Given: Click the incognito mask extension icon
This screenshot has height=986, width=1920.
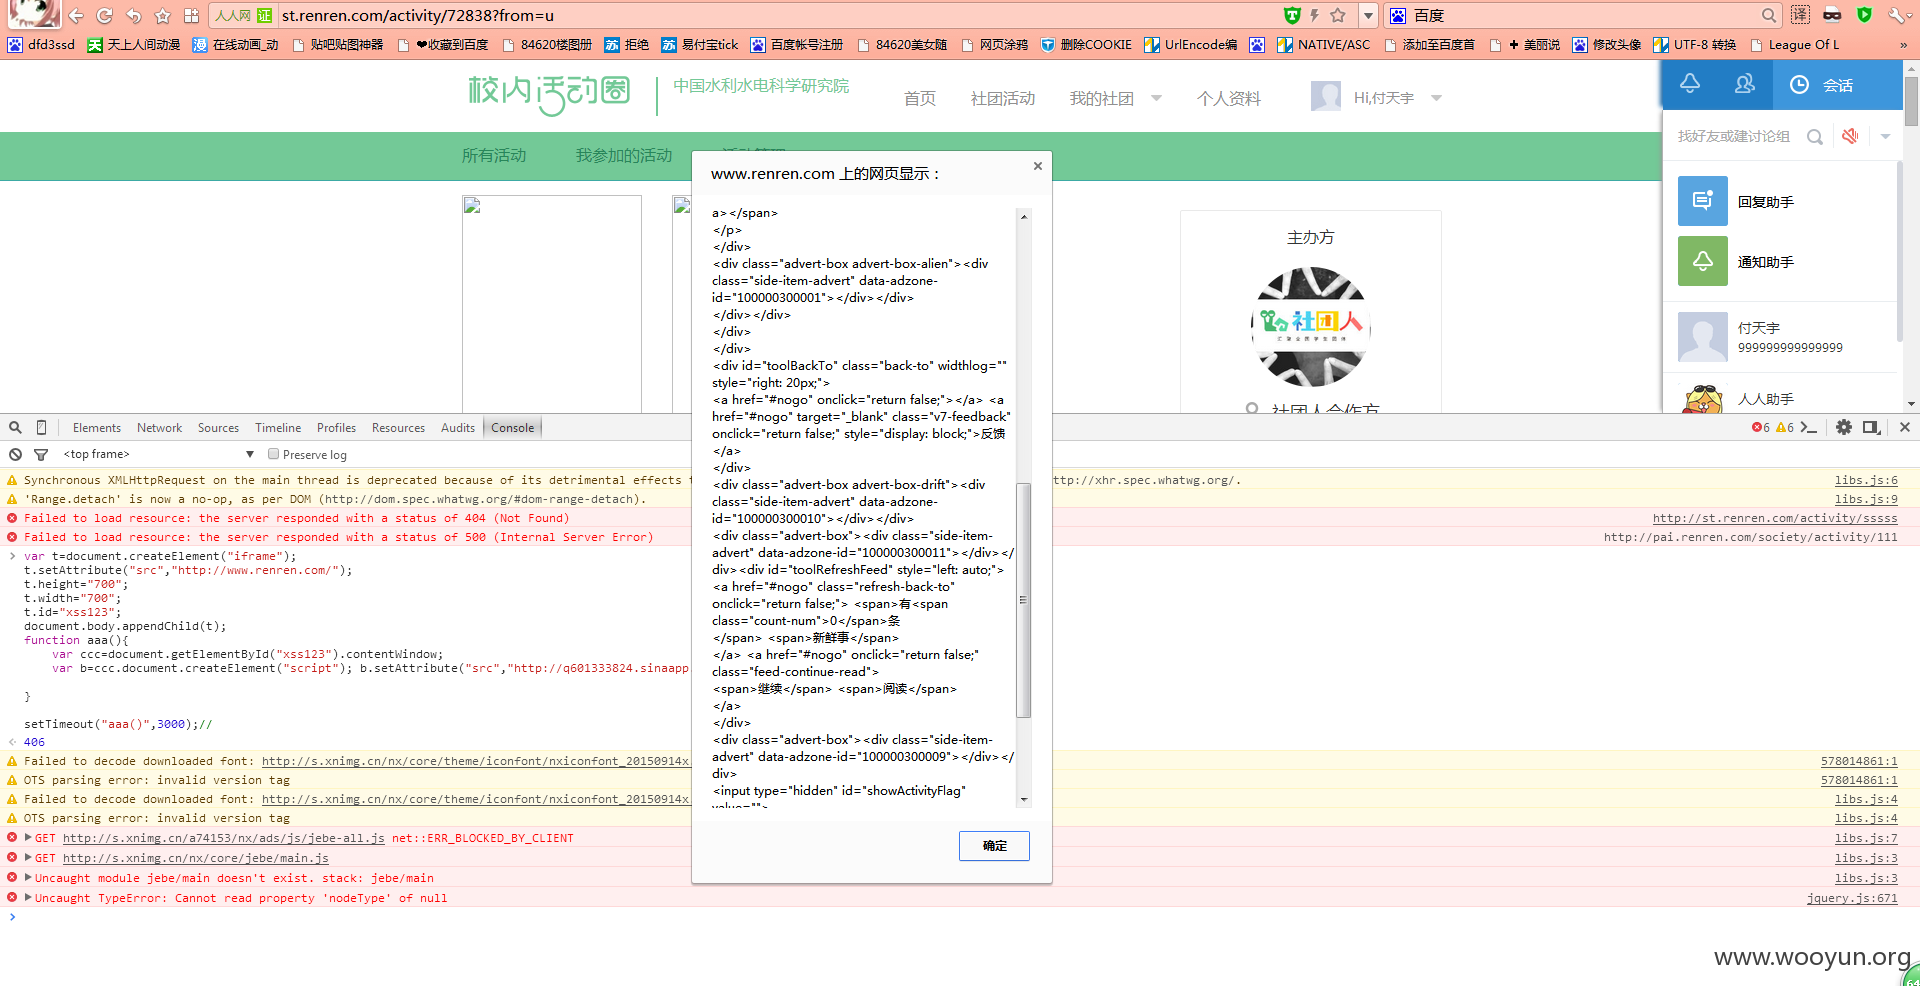Looking at the screenshot, I should 1832,14.
